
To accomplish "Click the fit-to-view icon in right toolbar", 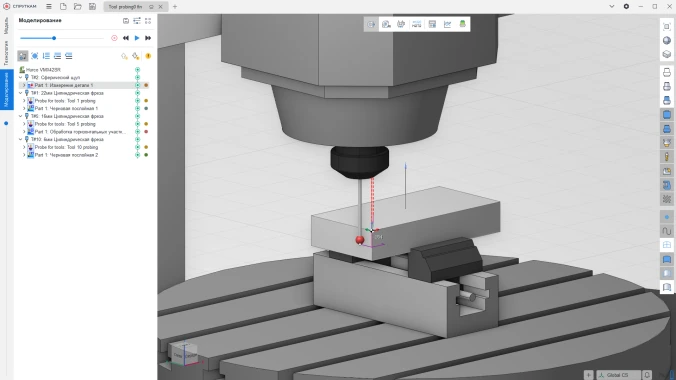I will (x=667, y=27).
